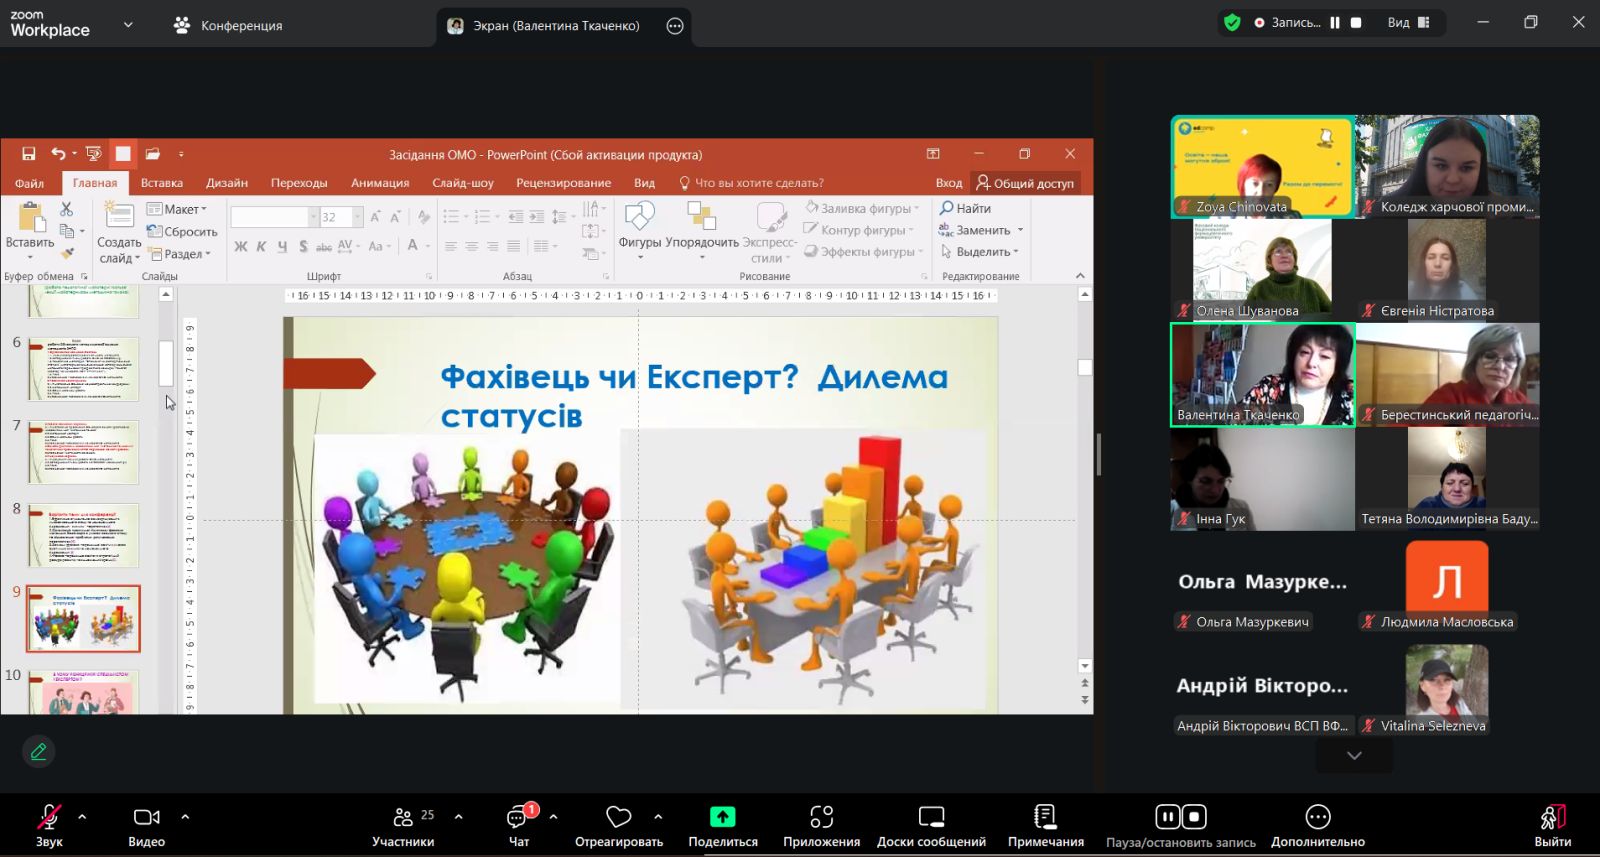Open the Конференция tab

coord(228,25)
